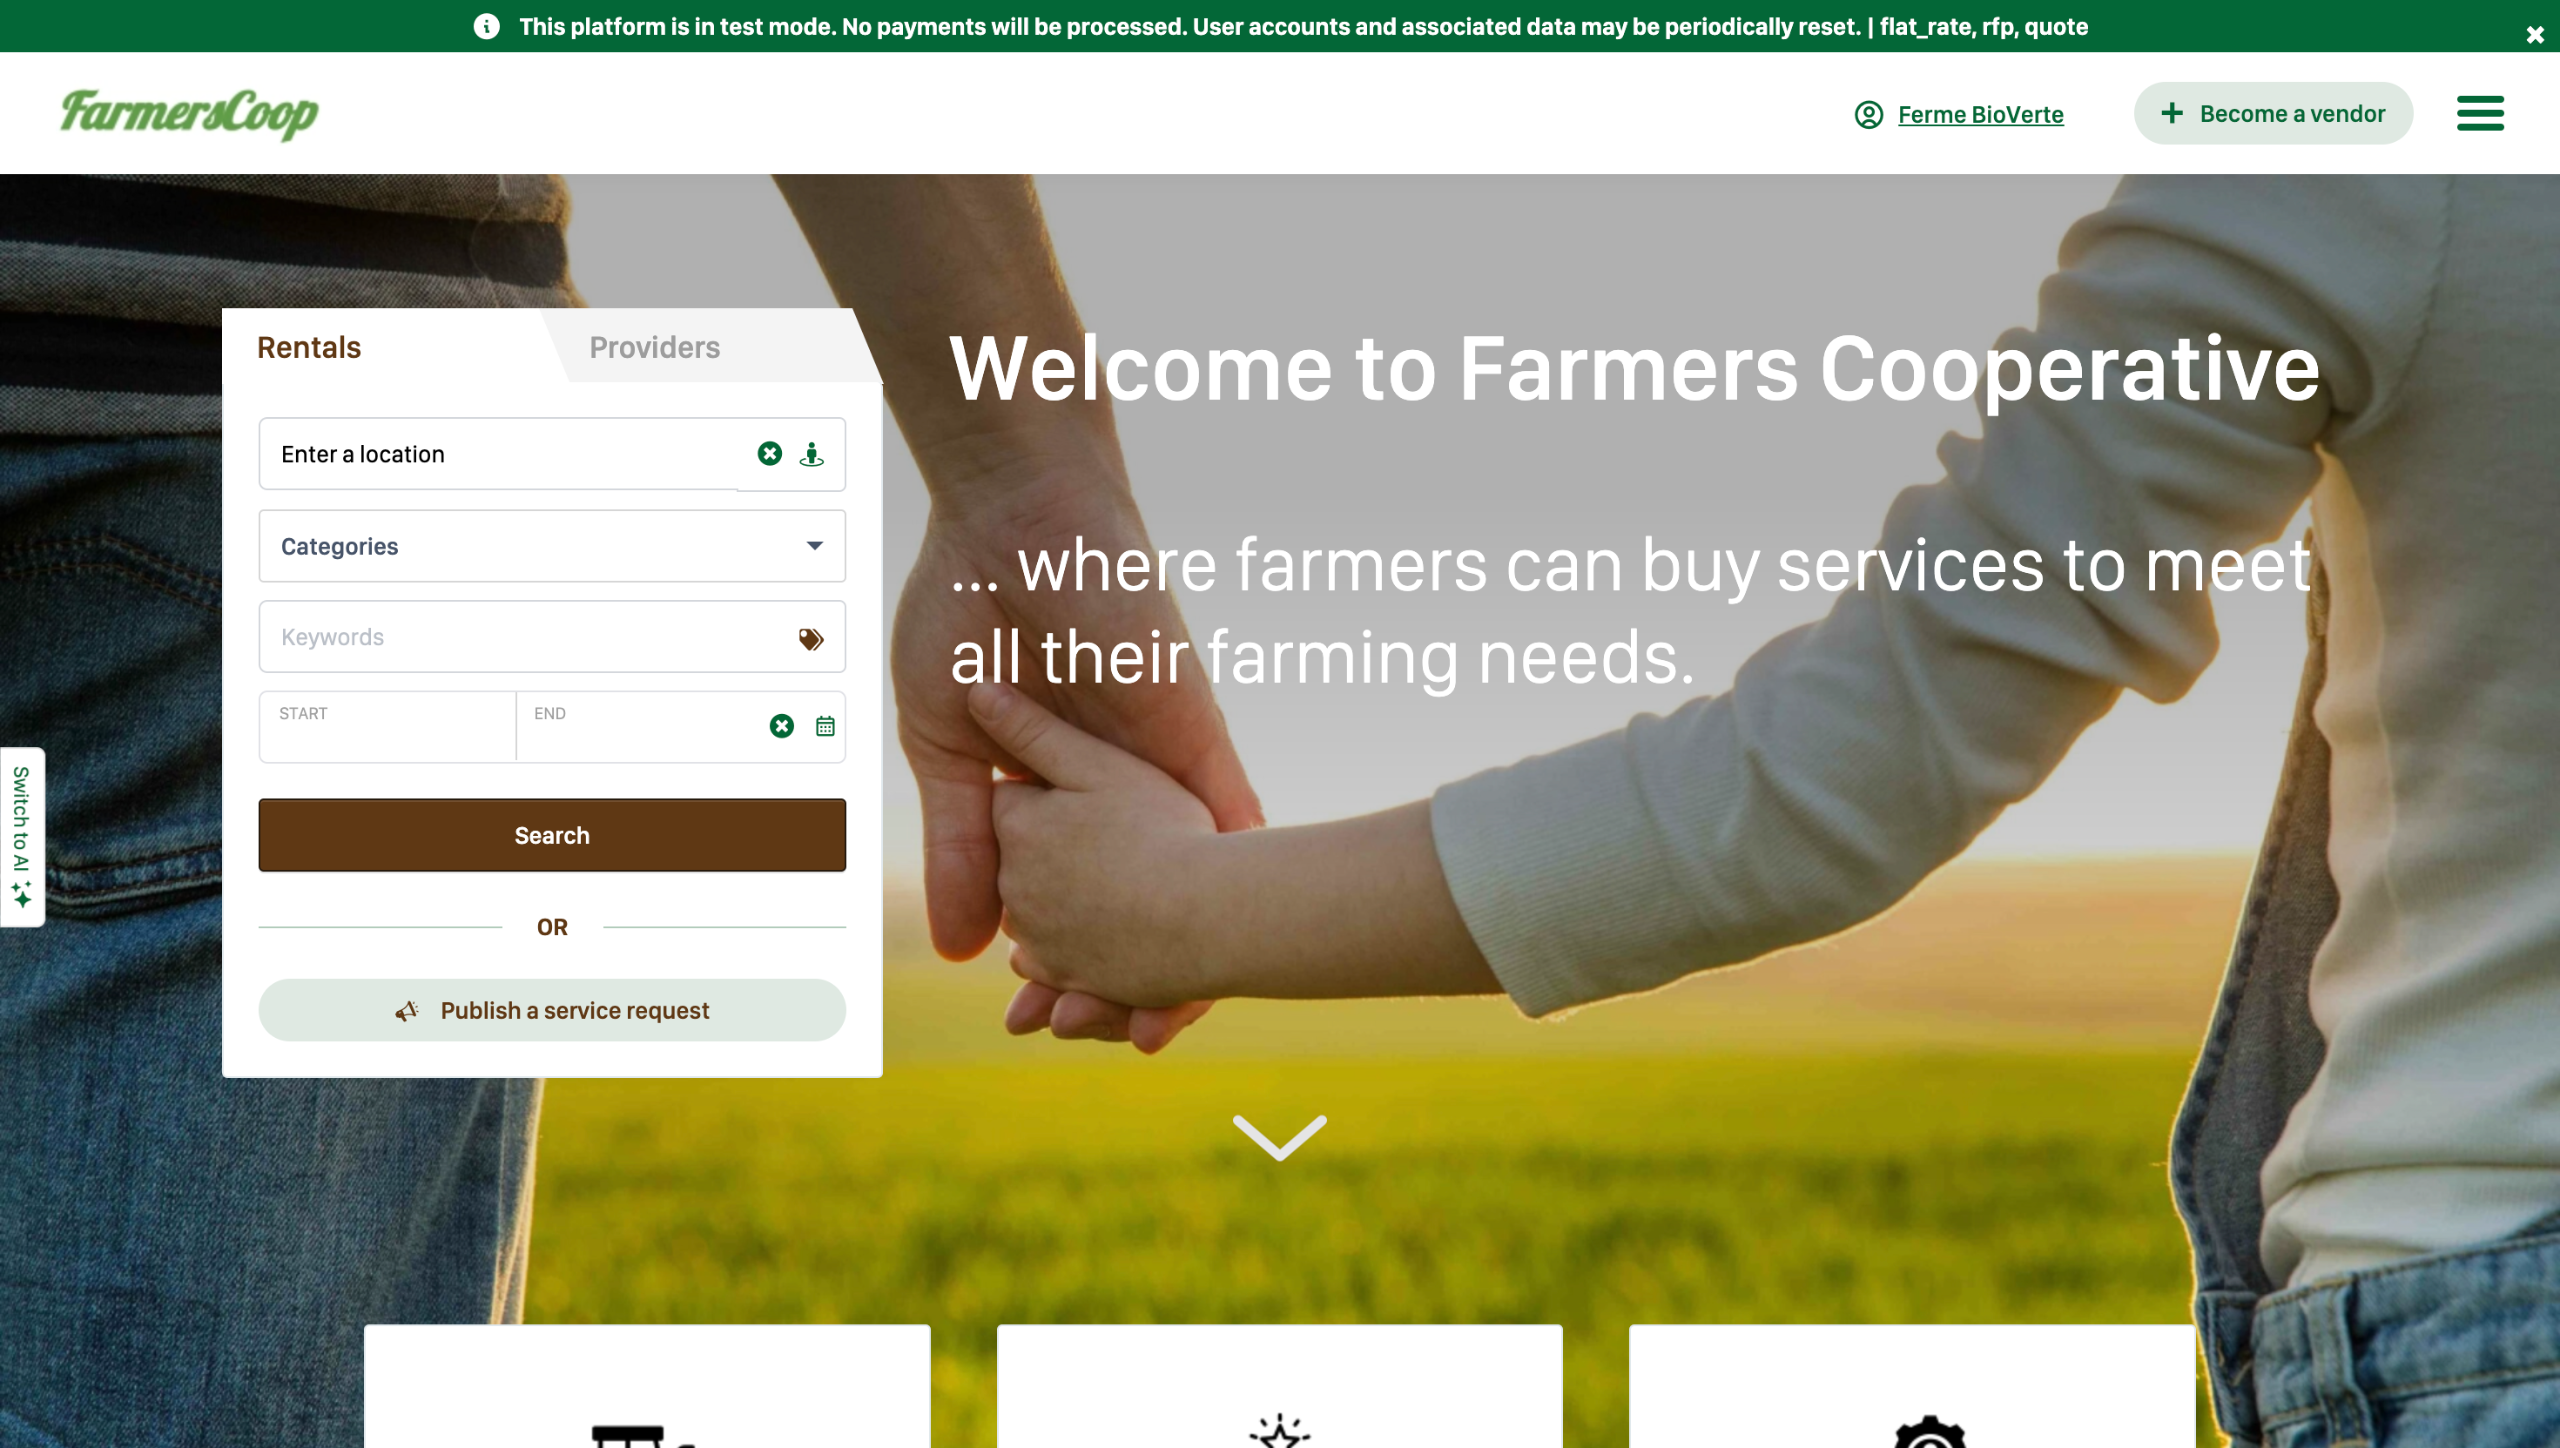Image resolution: width=2560 pixels, height=1448 pixels.
Task: Switch to the Providers tab
Action: [655, 347]
